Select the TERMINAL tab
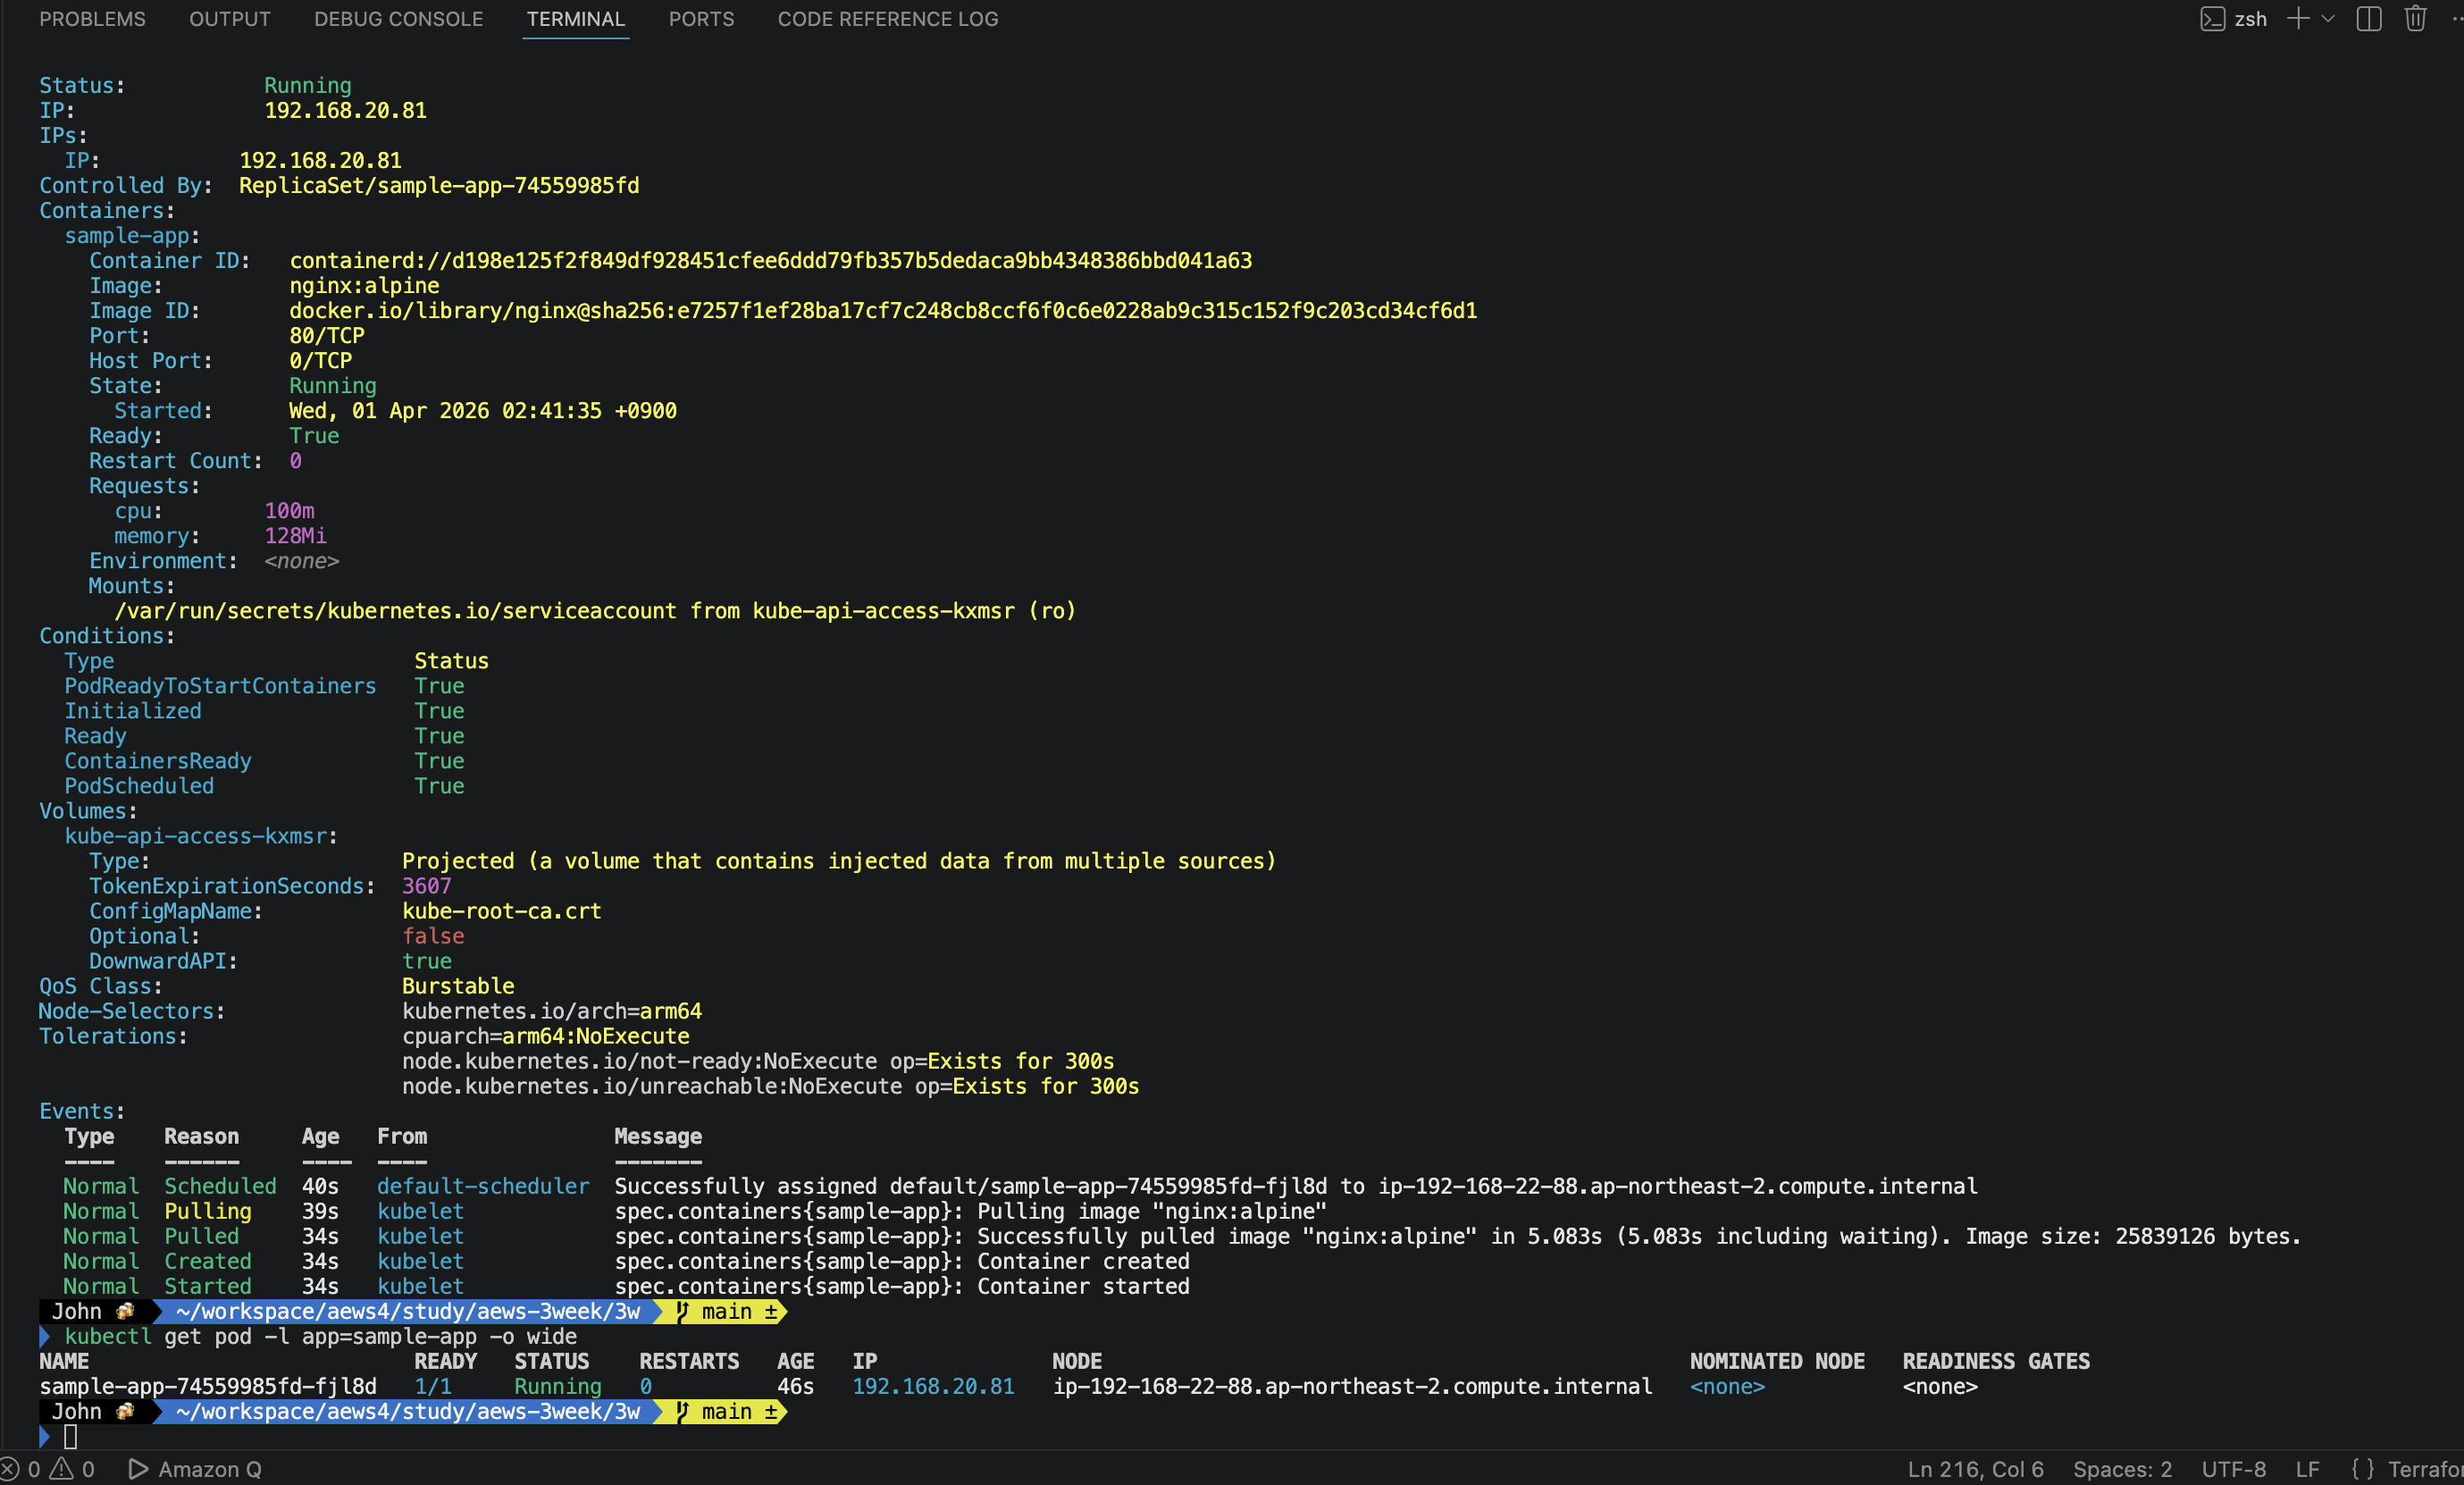The image size is (2464, 1485). point(575,19)
